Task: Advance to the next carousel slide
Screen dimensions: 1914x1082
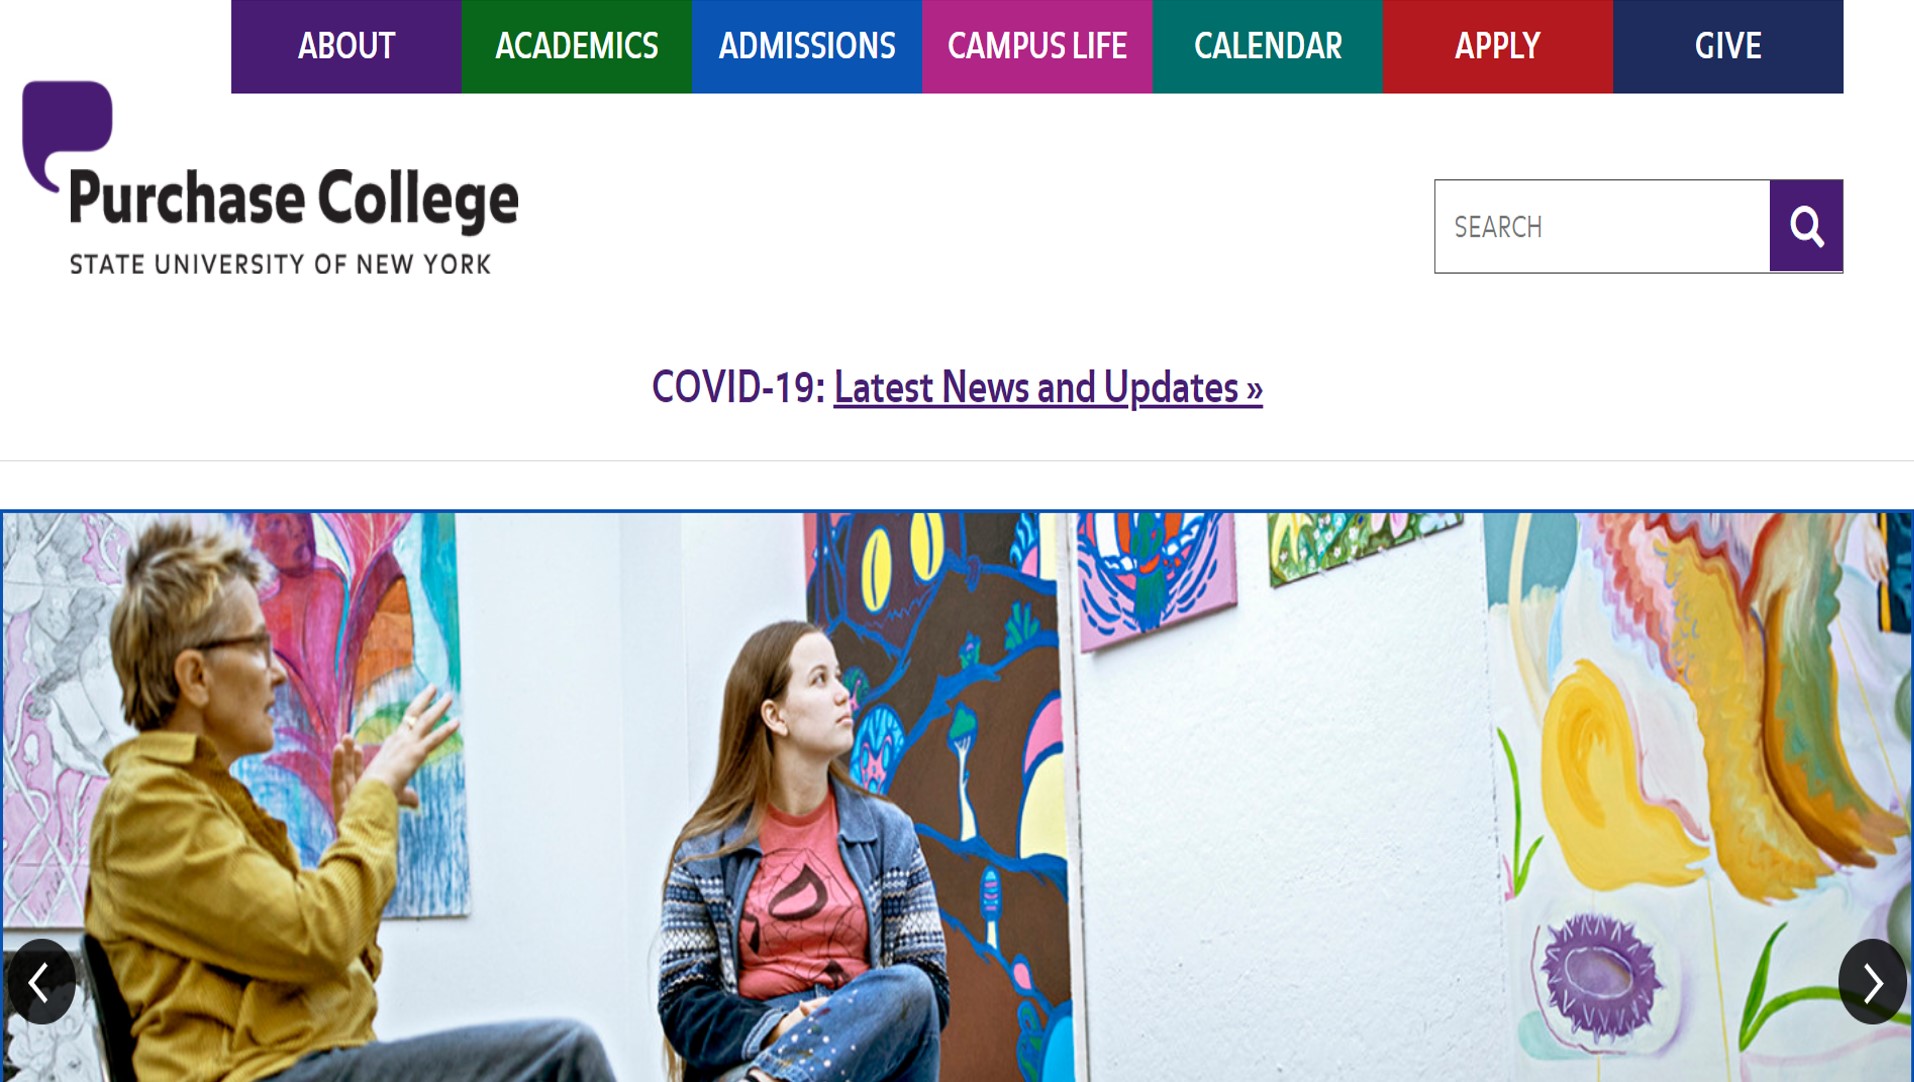Action: click(1872, 981)
